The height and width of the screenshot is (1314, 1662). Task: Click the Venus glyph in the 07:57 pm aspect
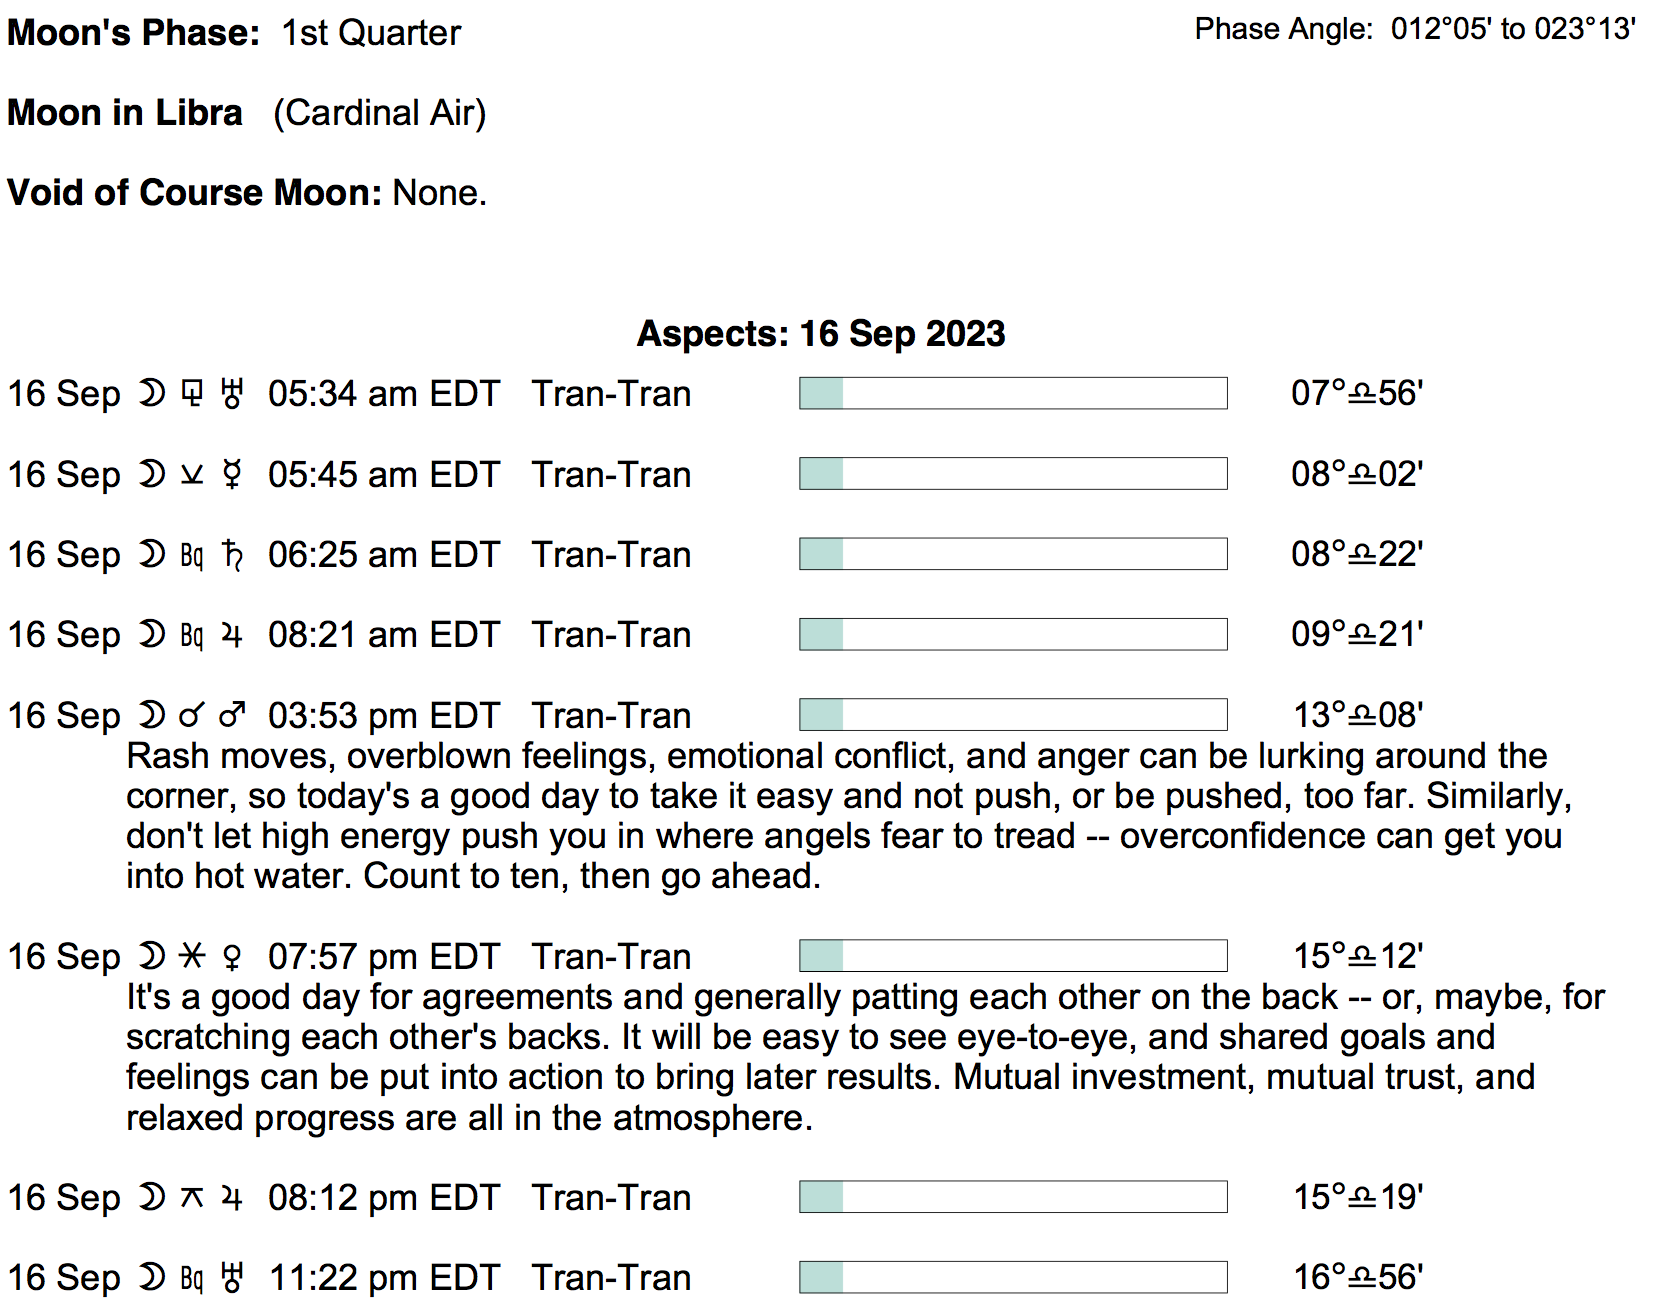coord(232,957)
